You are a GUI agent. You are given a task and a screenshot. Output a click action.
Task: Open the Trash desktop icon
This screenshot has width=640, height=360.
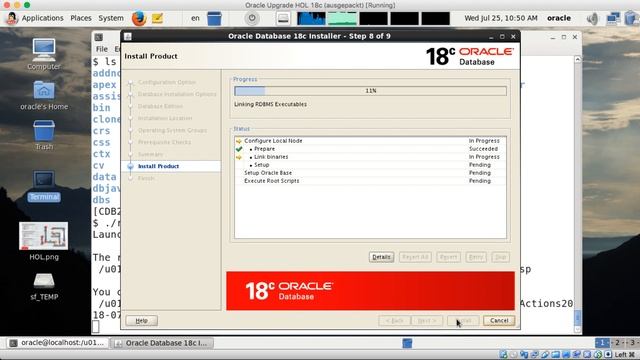pos(44,135)
